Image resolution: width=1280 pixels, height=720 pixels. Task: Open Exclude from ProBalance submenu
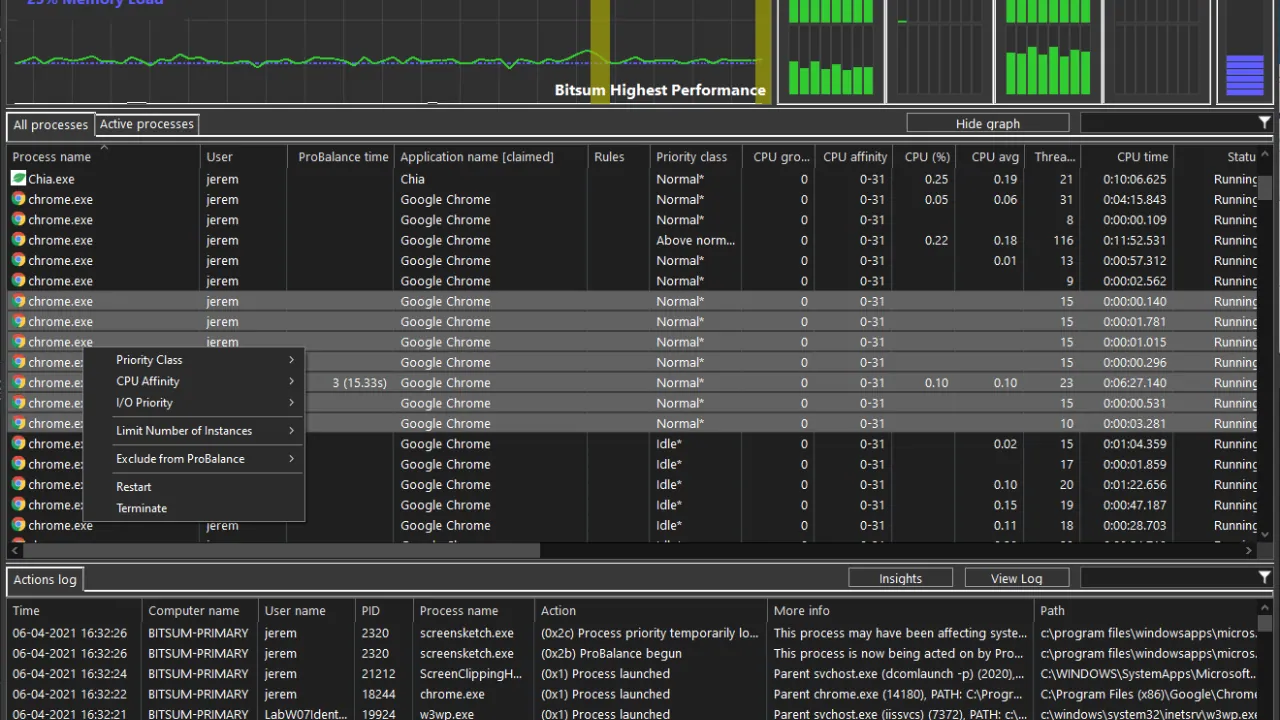194,459
